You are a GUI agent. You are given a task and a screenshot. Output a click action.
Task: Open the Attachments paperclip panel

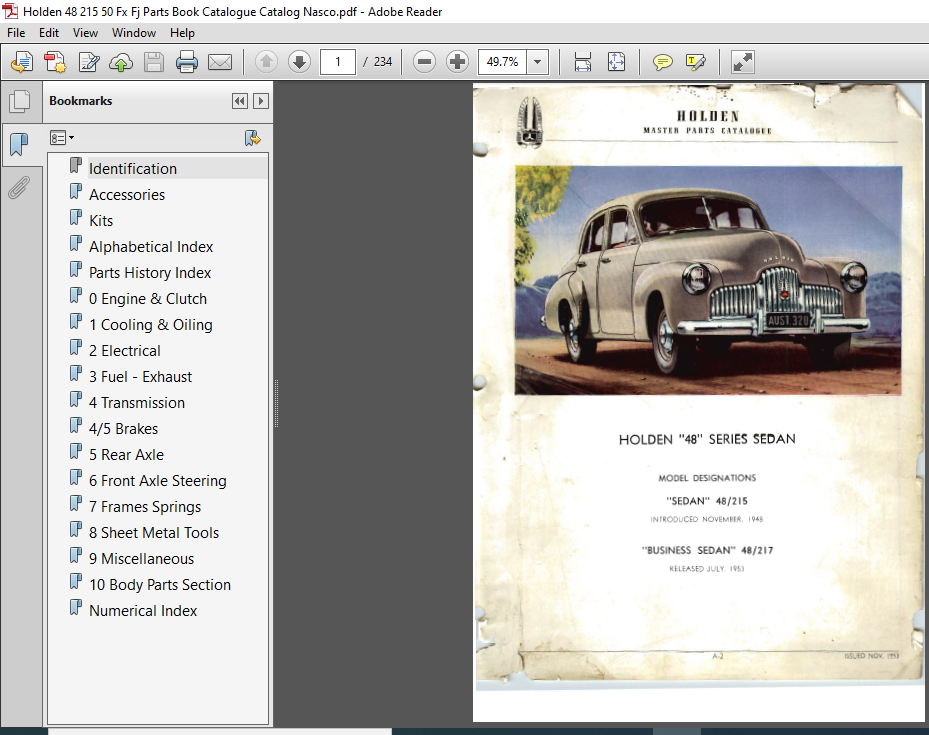(19, 188)
